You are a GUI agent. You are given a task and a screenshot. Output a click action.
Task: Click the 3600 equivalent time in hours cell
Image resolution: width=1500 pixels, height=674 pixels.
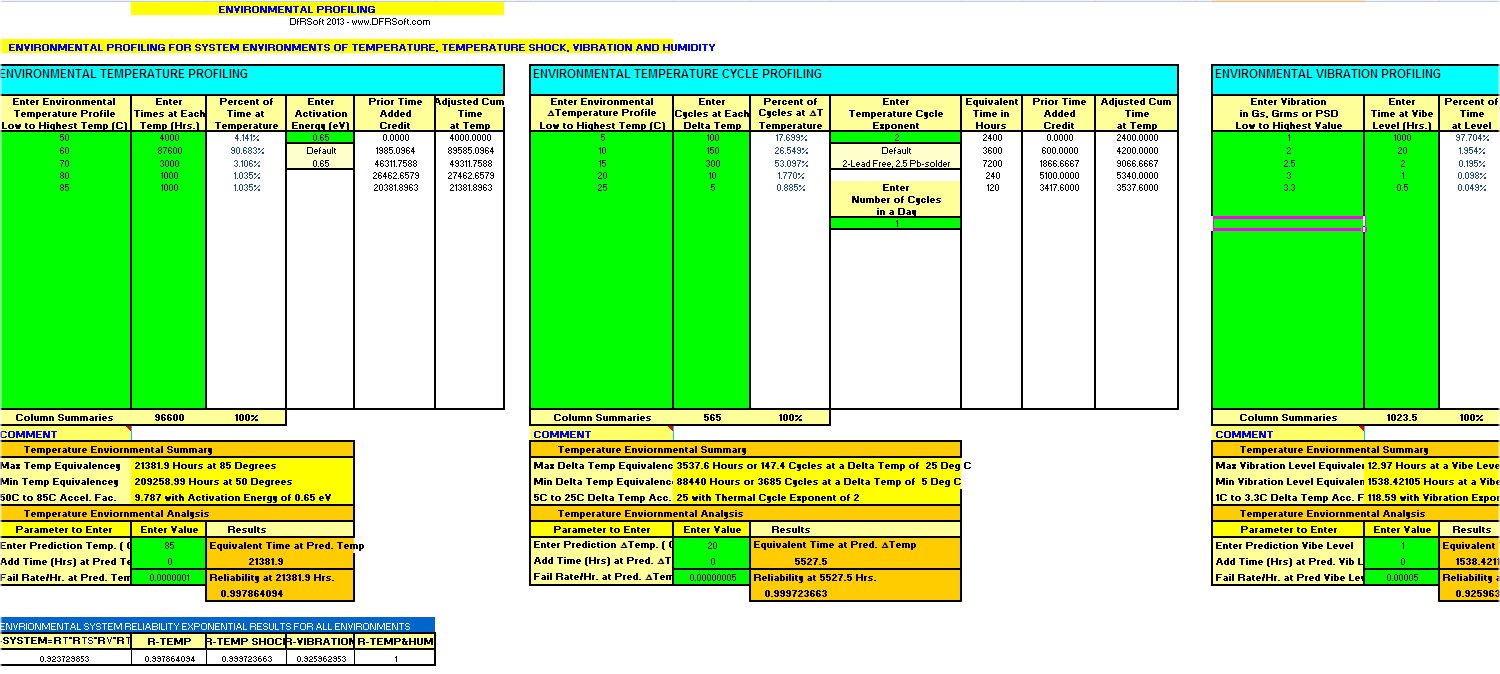pos(991,150)
